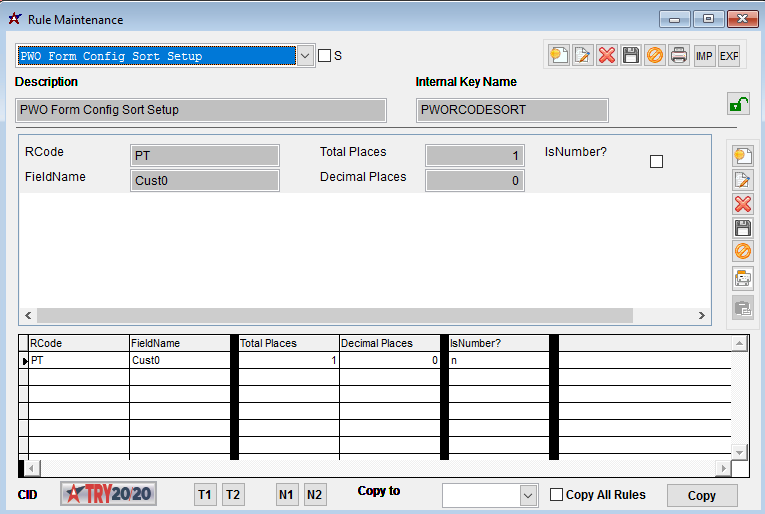
Task: Click the red X delete icon in top toolbar
Action: [607, 56]
